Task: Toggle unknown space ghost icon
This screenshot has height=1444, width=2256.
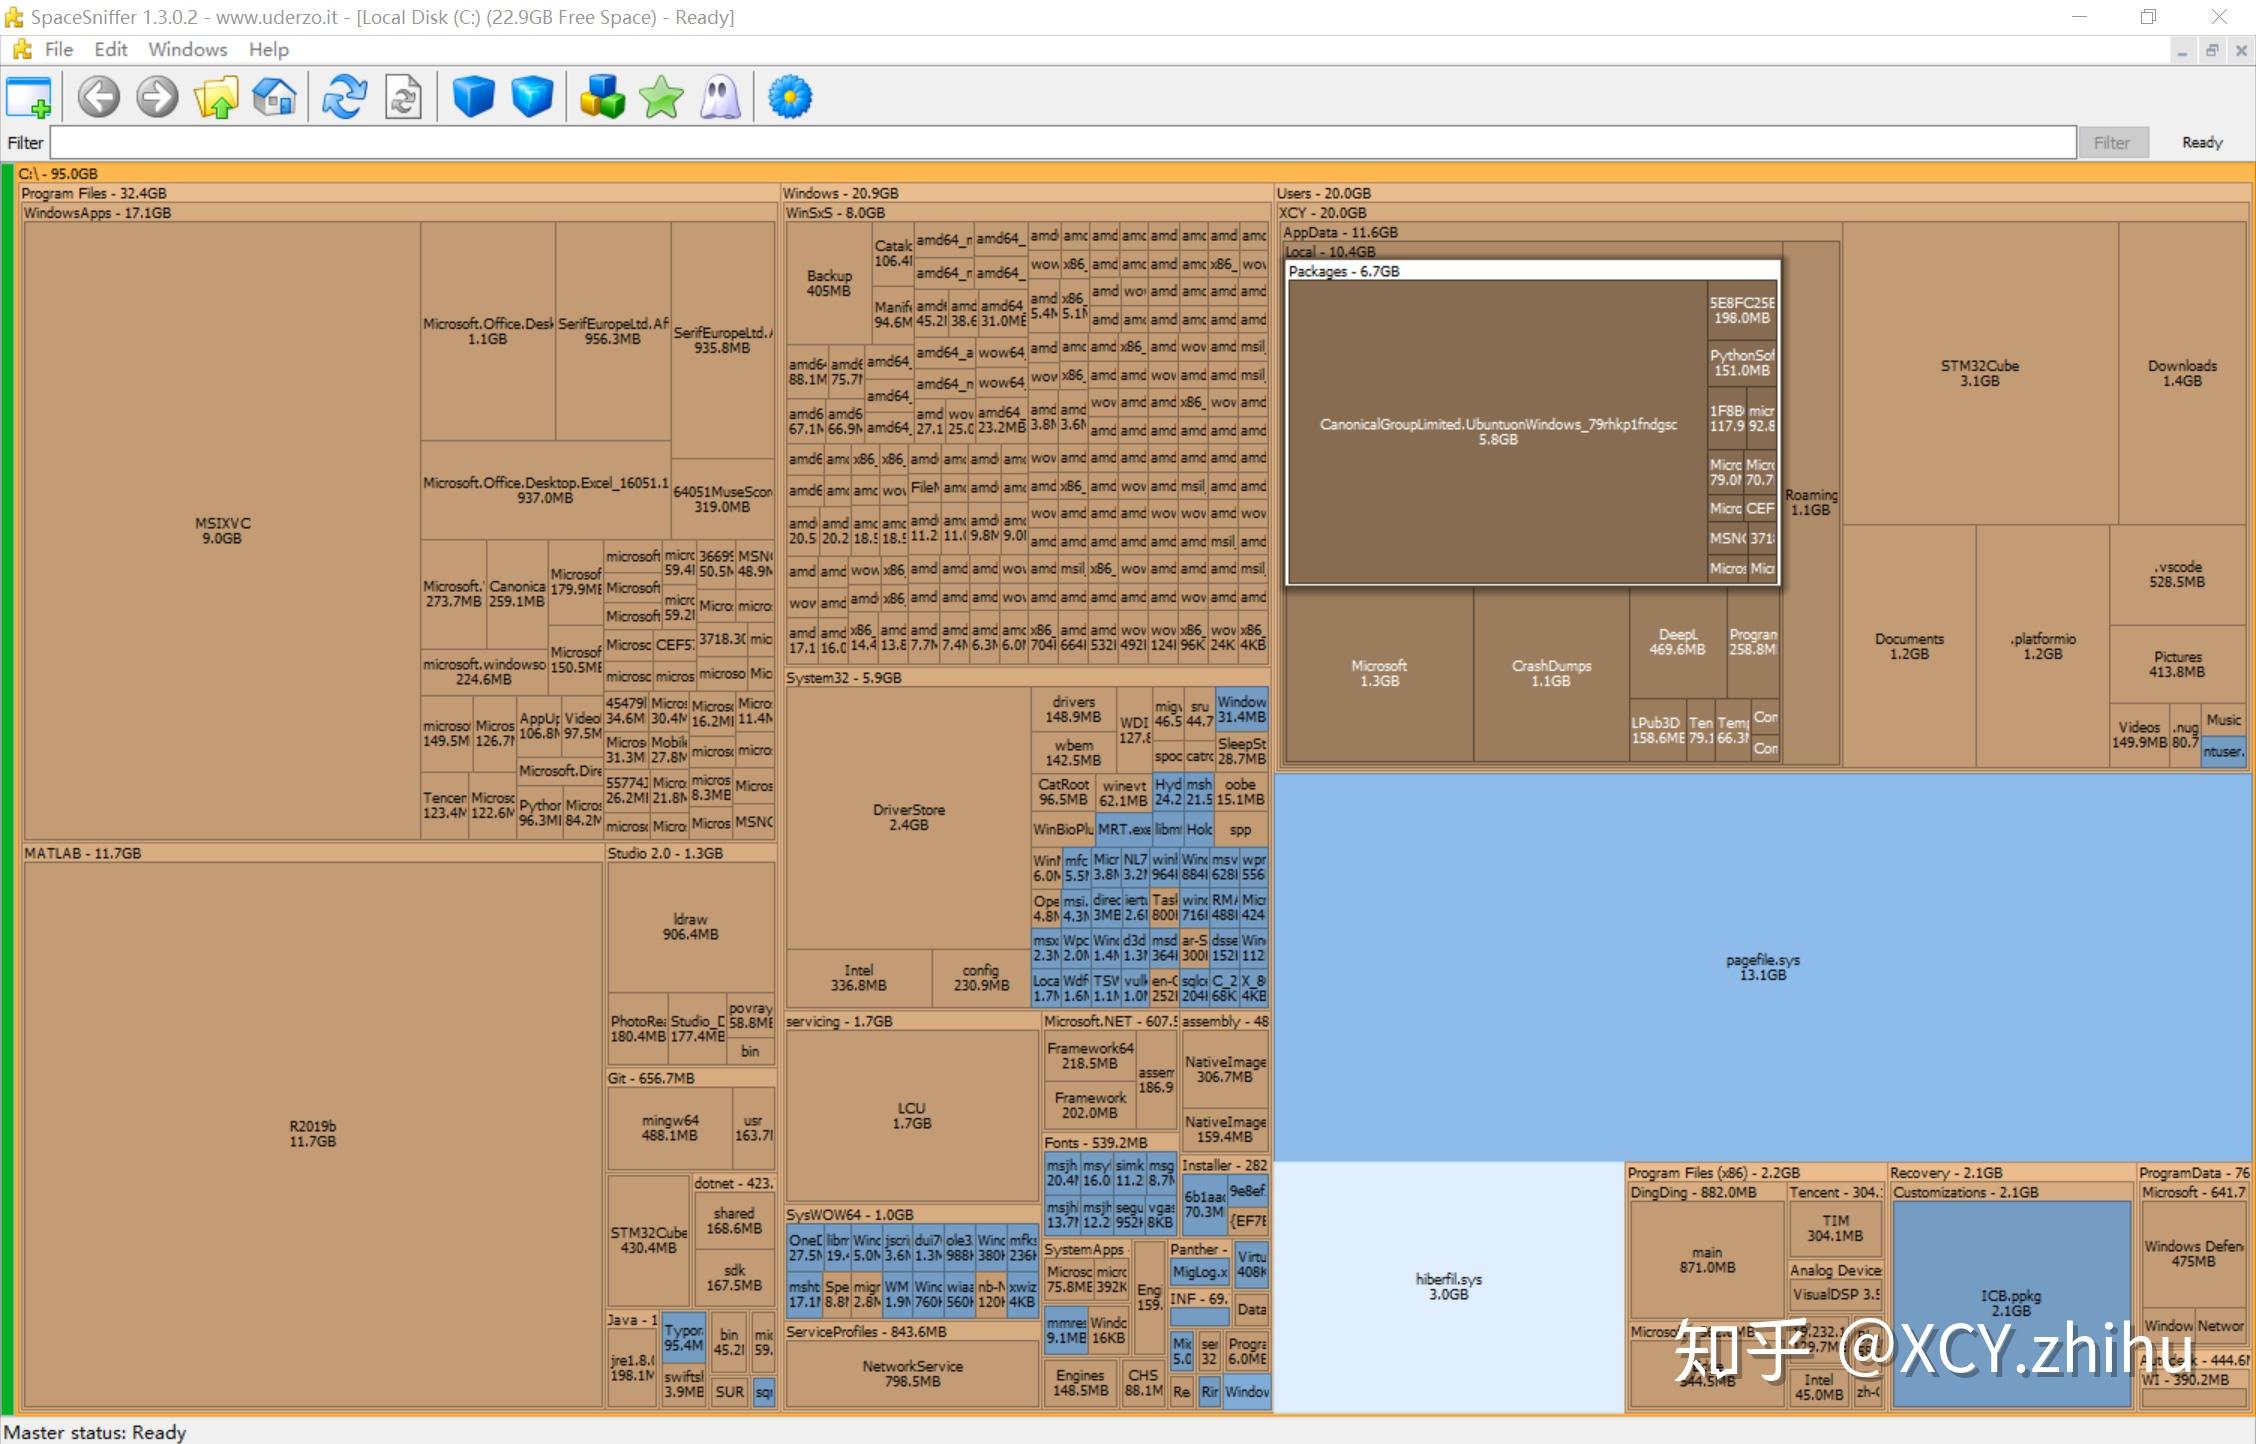Action: pyautogui.click(x=720, y=97)
